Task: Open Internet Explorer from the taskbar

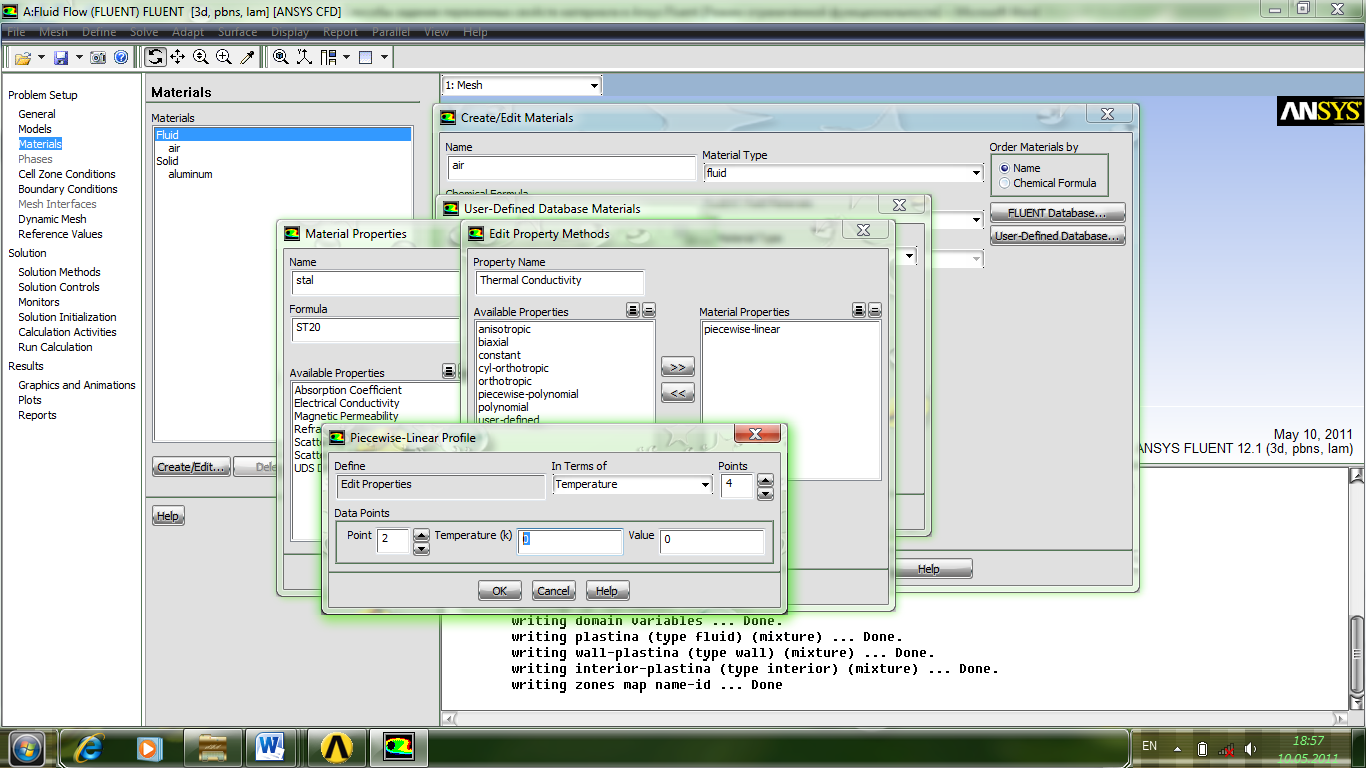Action: [x=89, y=747]
